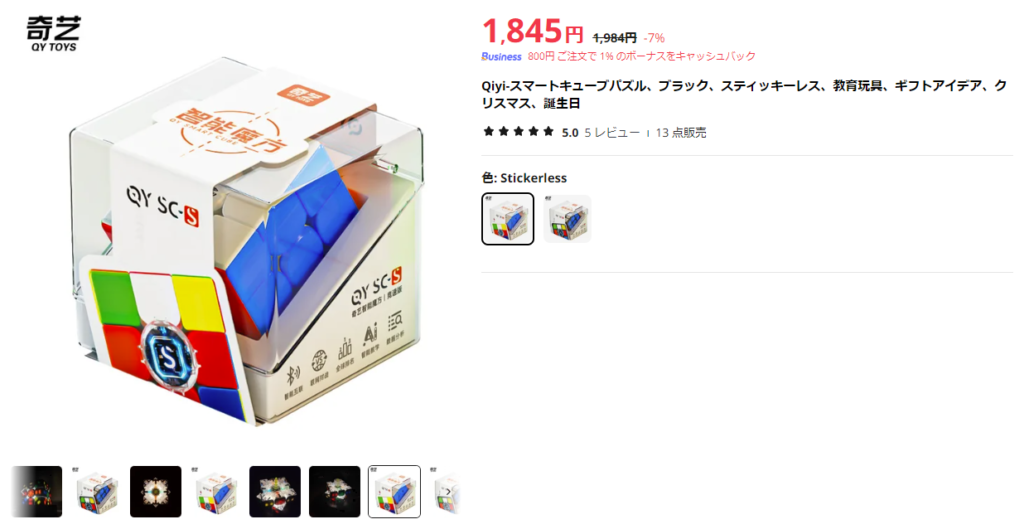Select the first faded dark thumbnail
This screenshot has height=529, width=1024.
click(37, 492)
